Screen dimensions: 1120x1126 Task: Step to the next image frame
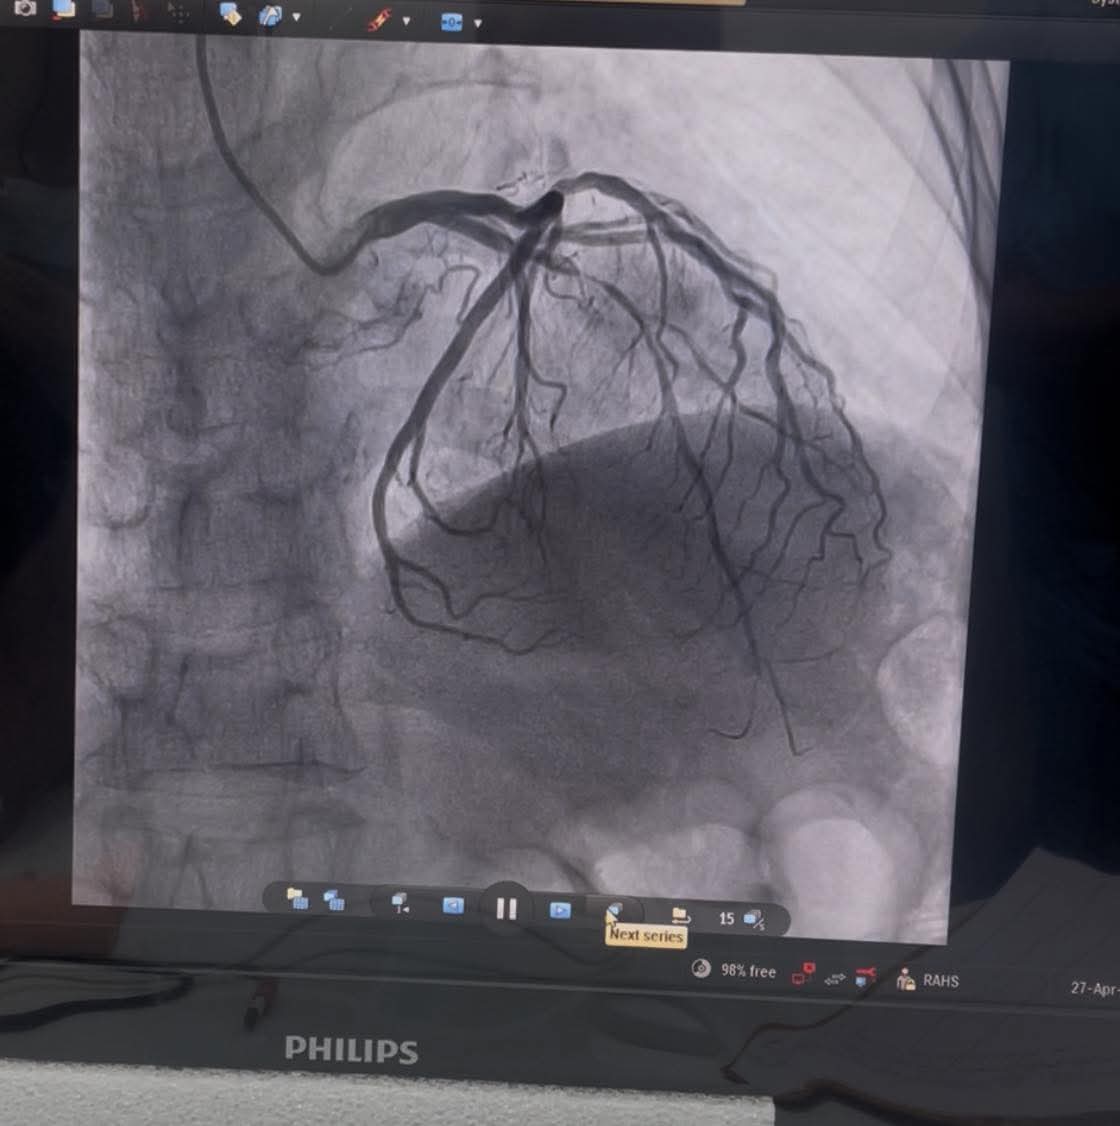click(560, 910)
